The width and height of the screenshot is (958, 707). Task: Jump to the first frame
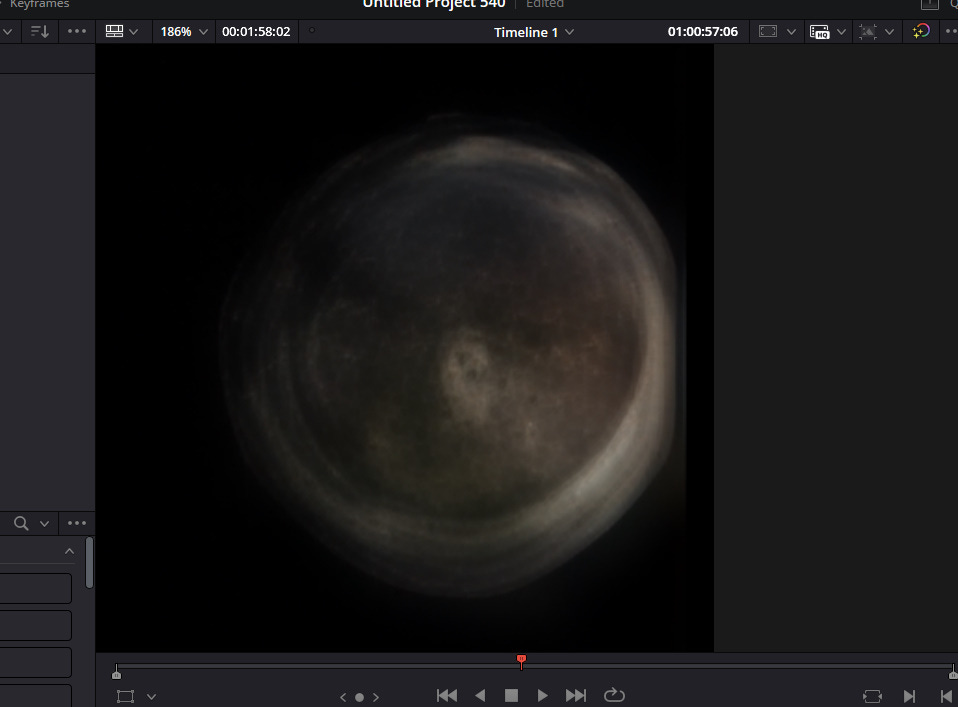click(x=447, y=695)
